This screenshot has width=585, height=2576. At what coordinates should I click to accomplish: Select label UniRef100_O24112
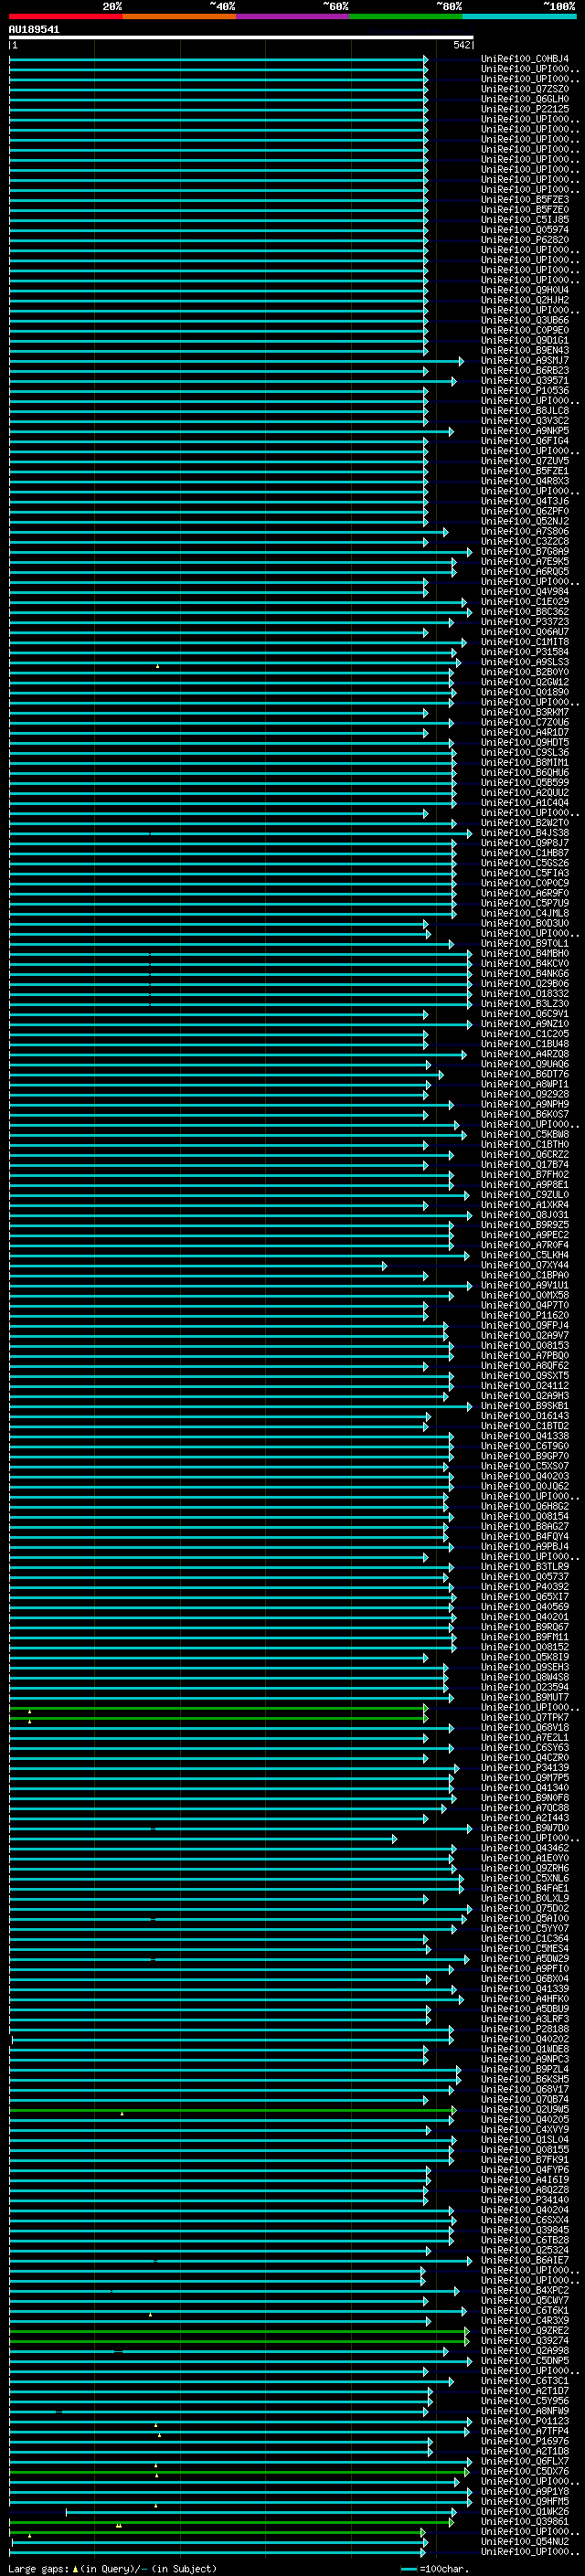(525, 1385)
